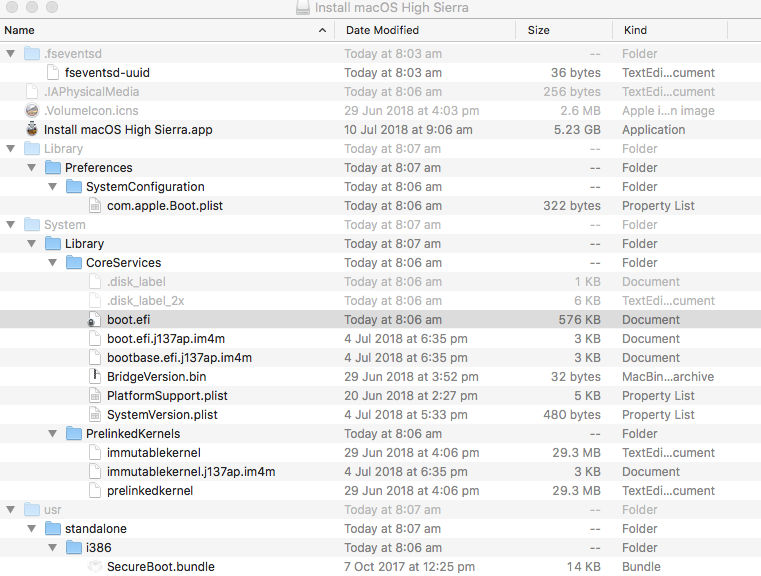Click the 'MacBin...archive' kind label
The image size is (761, 576).
(668, 377)
